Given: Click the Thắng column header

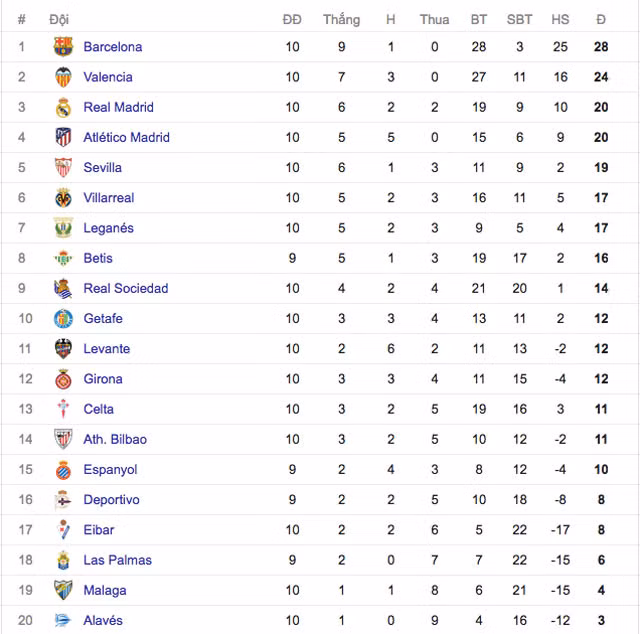Looking at the screenshot, I should [342, 19].
